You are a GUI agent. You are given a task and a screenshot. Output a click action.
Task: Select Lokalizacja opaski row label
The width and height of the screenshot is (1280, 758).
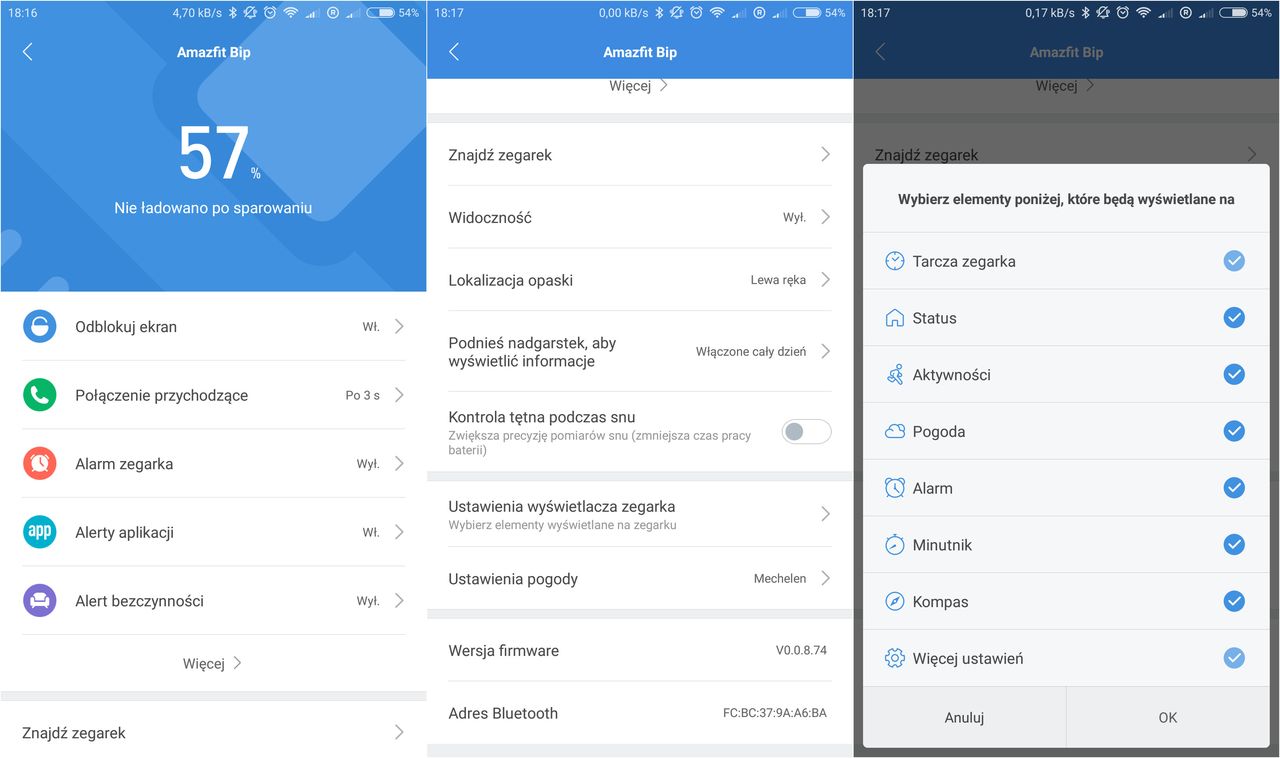pos(510,280)
